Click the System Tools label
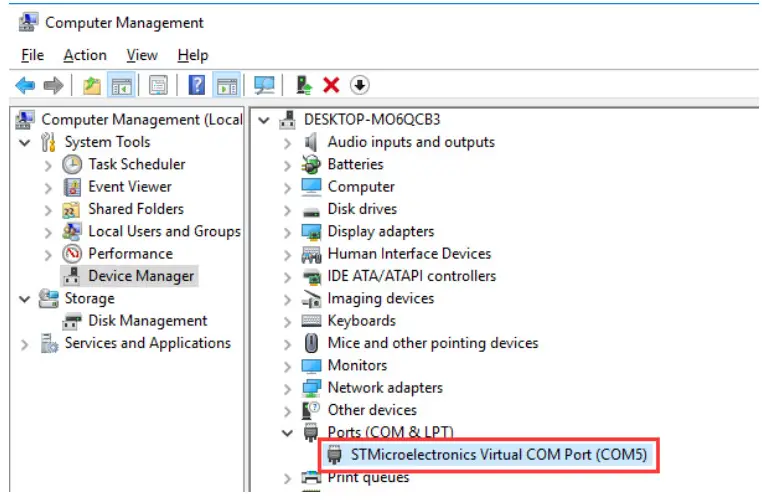762x504 pixels. point(107,142)
